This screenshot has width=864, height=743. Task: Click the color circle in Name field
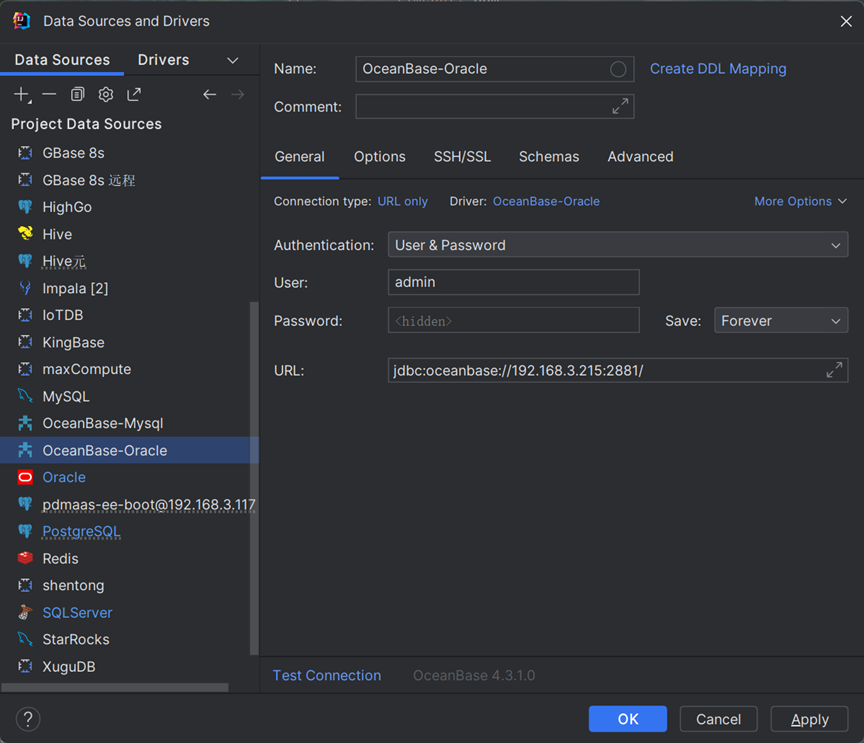(x=618, y=69)
